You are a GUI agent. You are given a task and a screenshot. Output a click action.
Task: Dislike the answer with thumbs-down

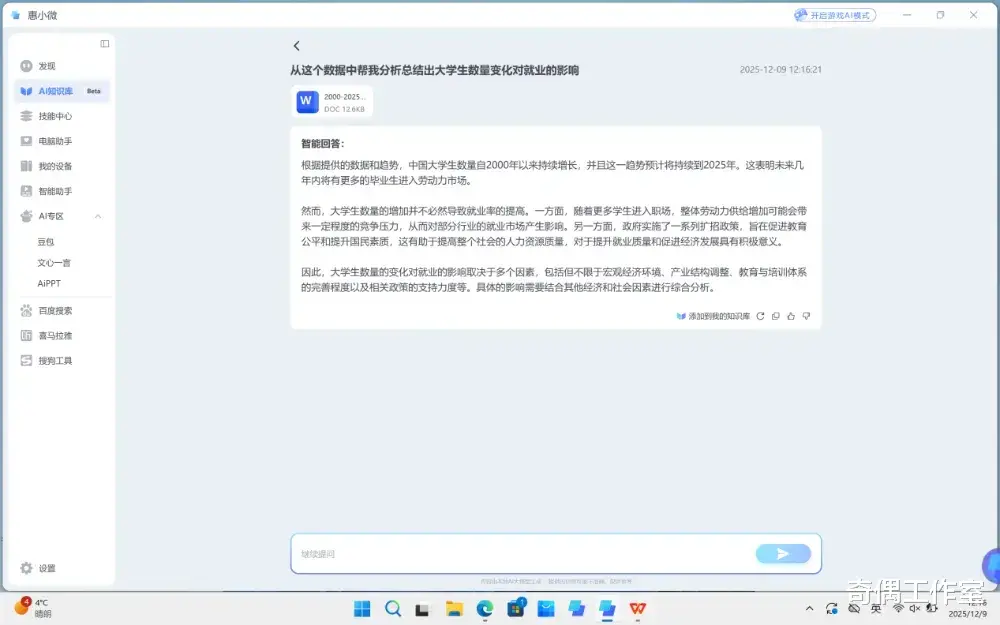pyautogui.click(x=806, y=316)
